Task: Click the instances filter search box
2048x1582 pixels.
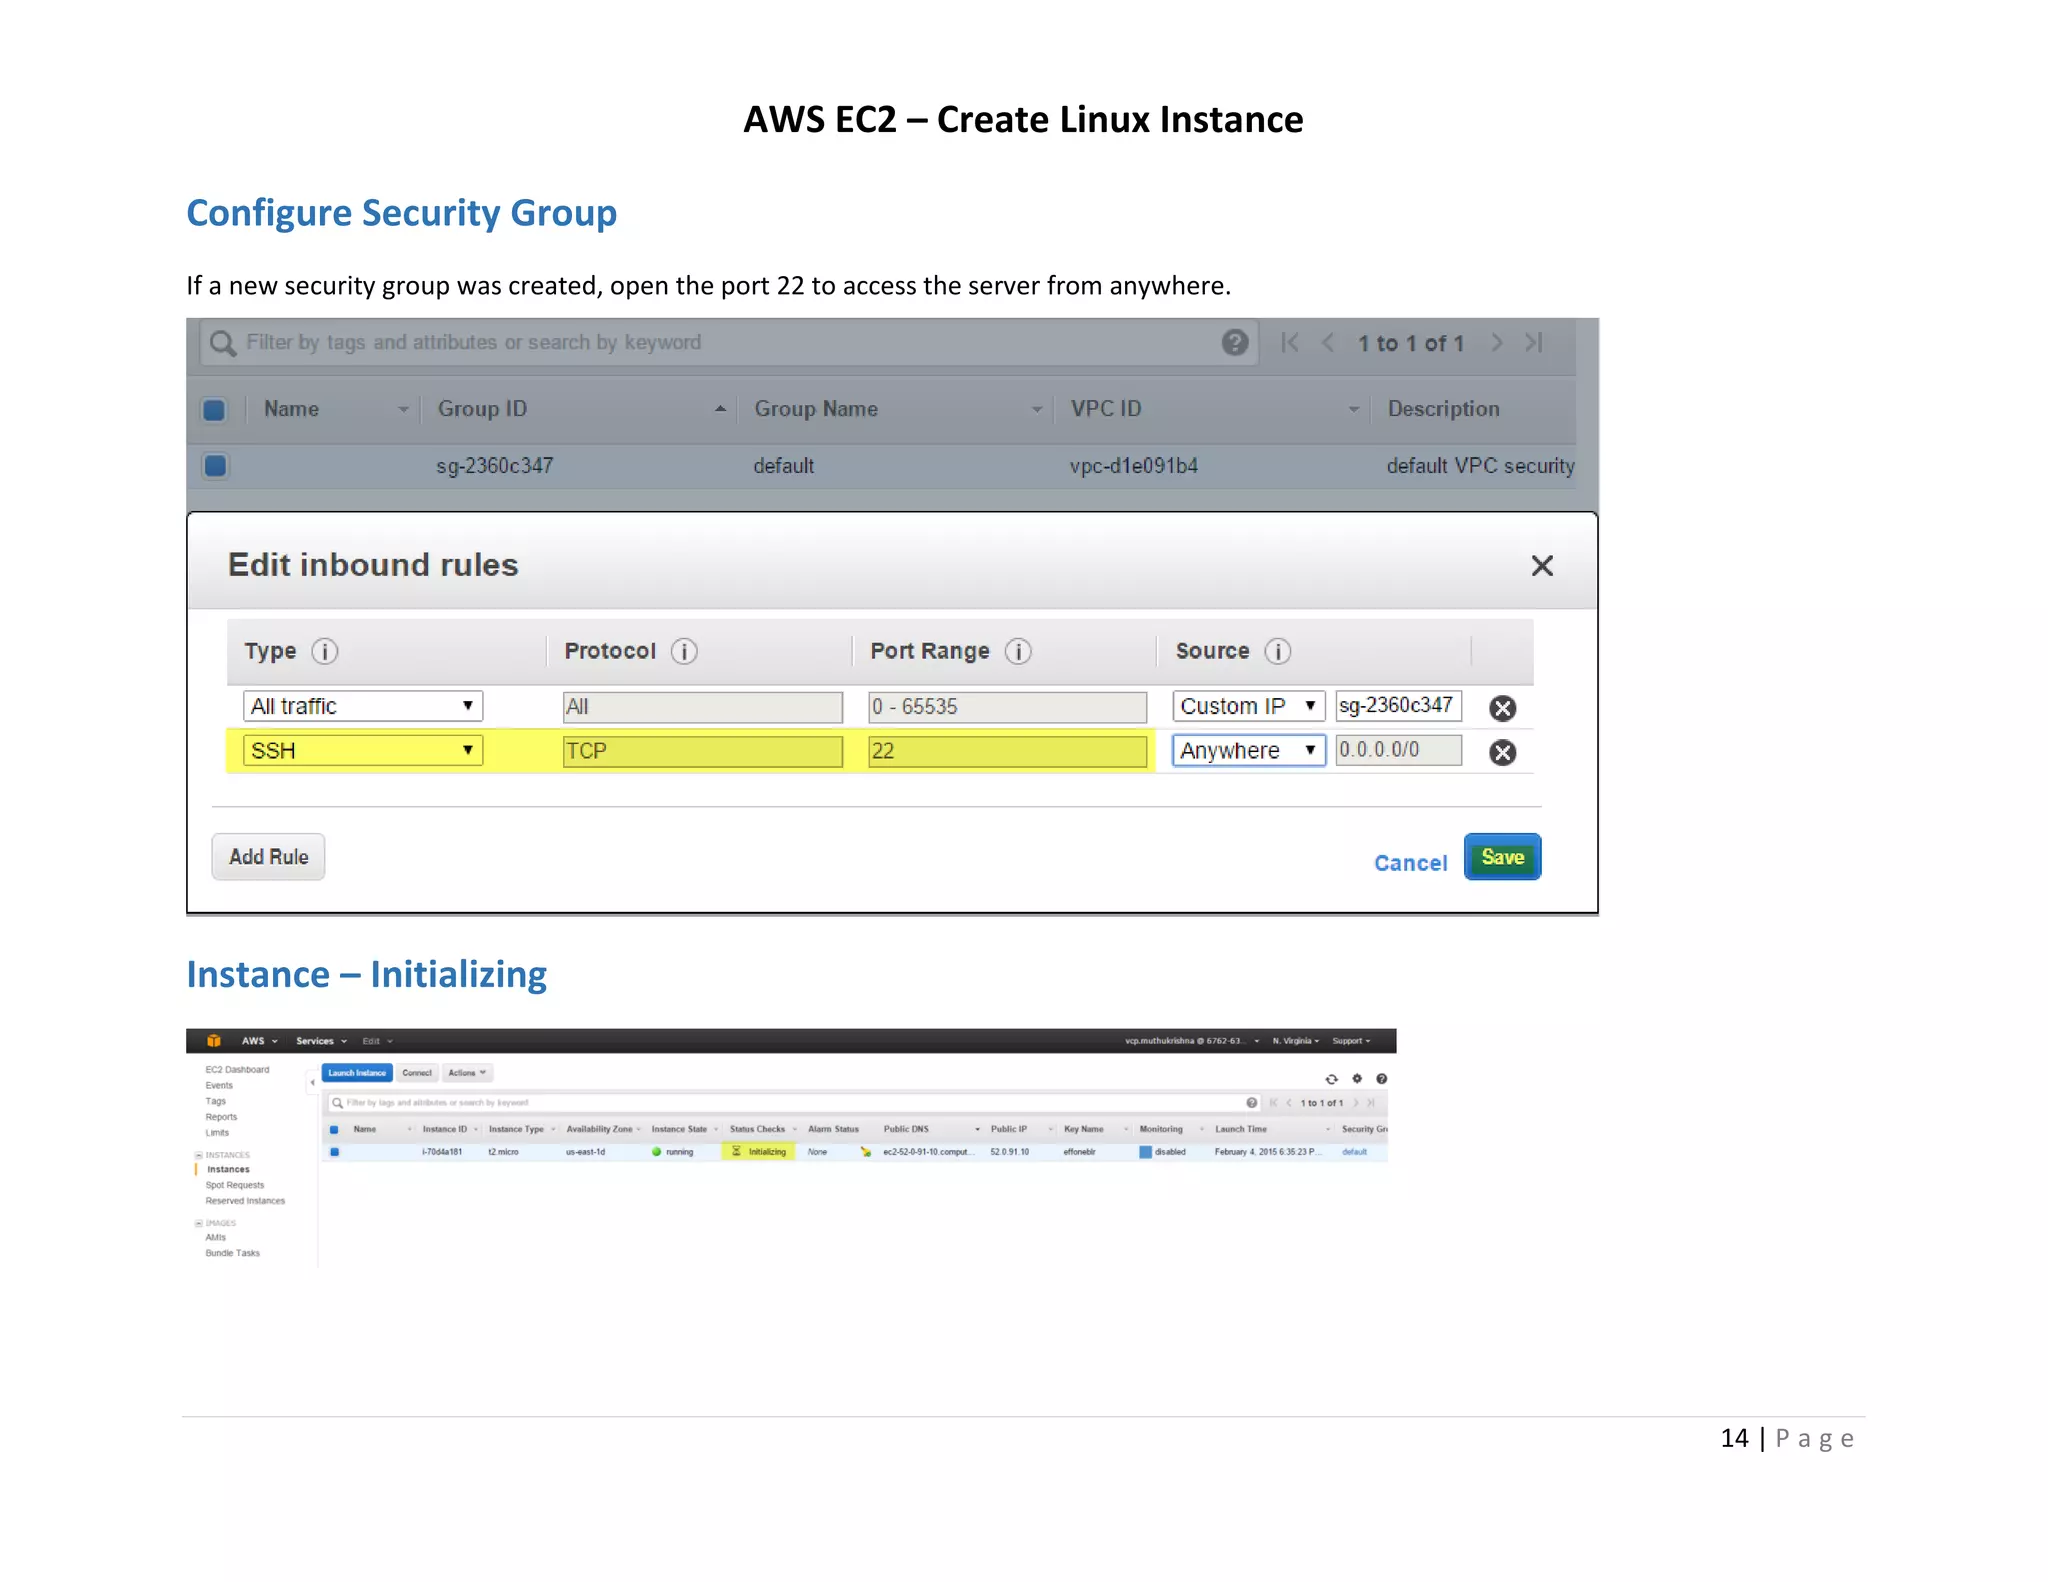Action: click(x=793, y=1103)
